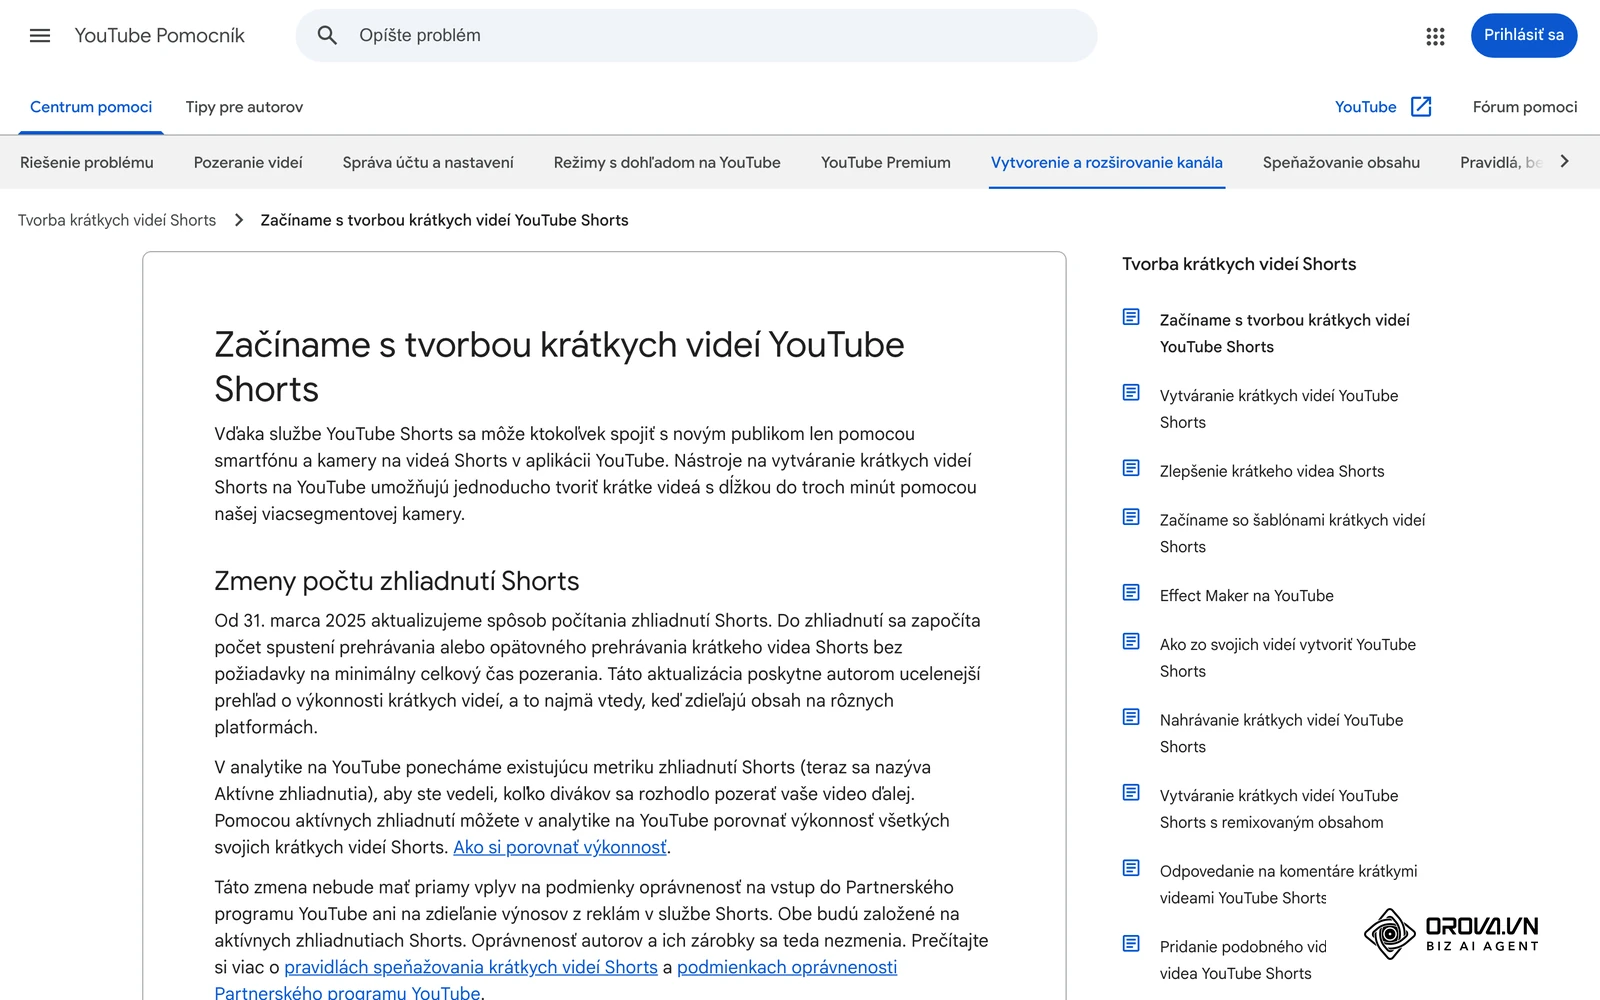Open sidebar article Zlepšenie krátkeho videa Shorts

click(1272, 471)
